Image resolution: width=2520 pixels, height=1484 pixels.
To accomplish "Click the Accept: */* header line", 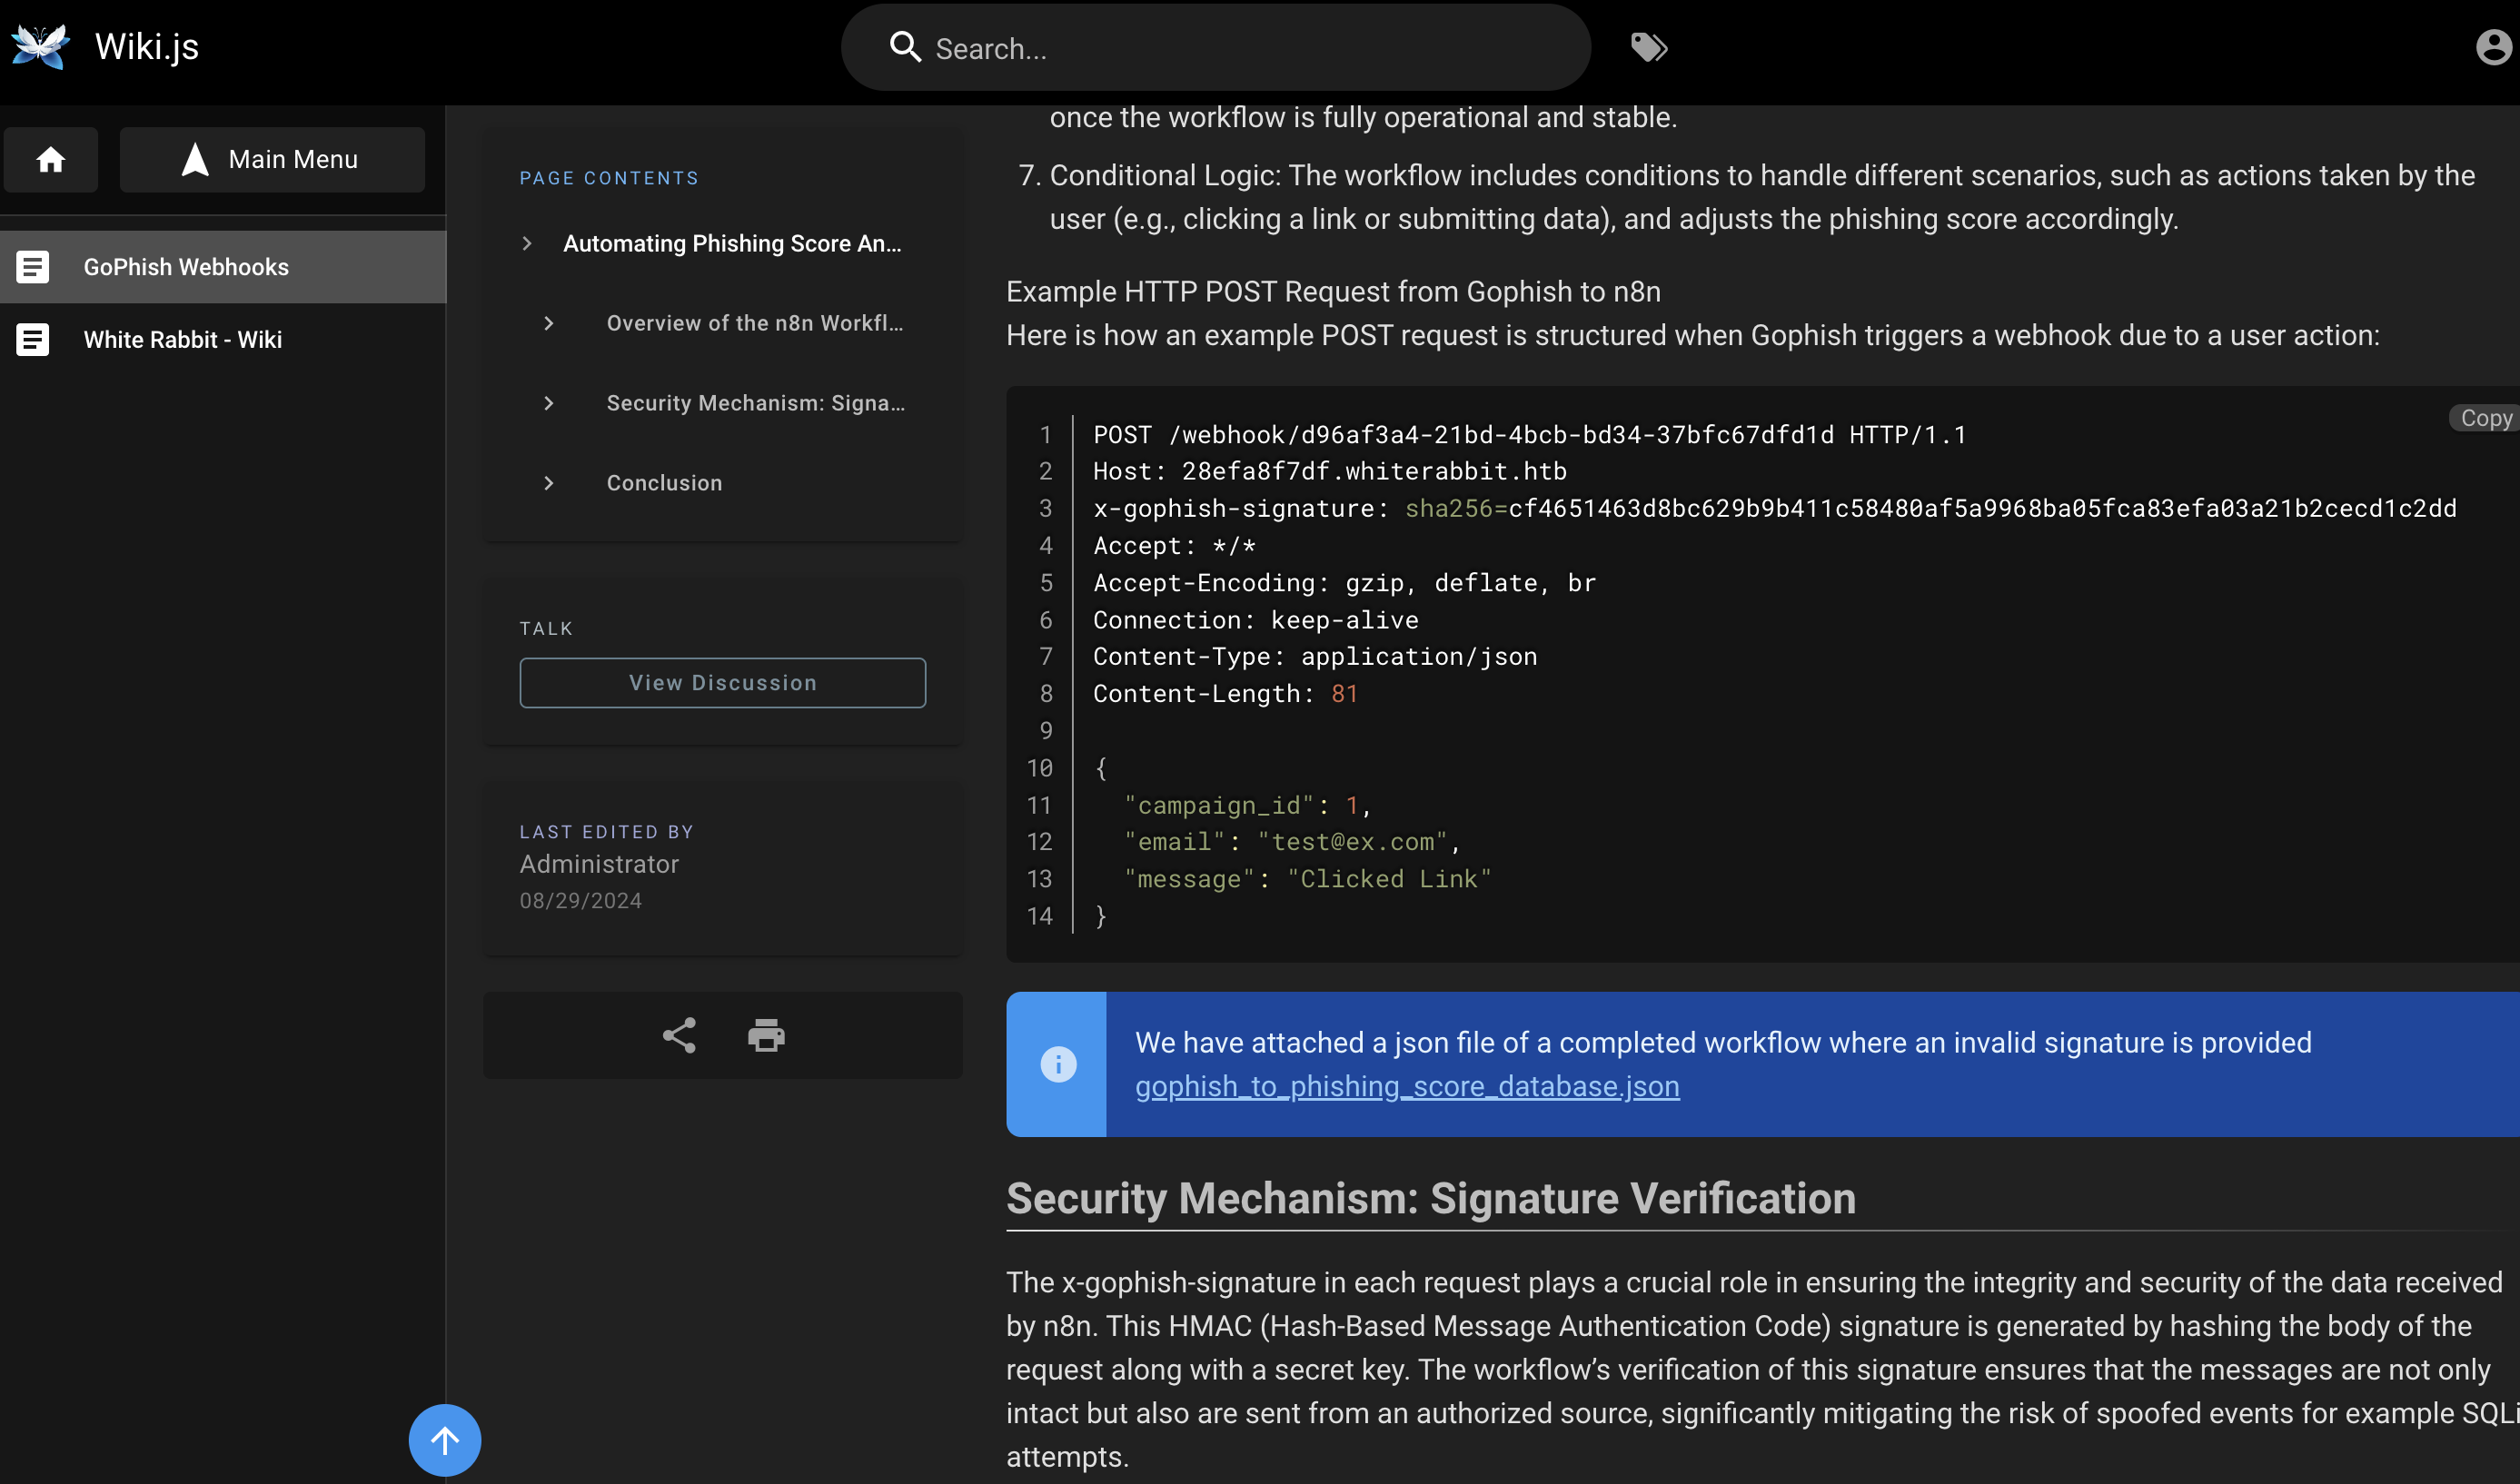I will [x=1174, y=546].
